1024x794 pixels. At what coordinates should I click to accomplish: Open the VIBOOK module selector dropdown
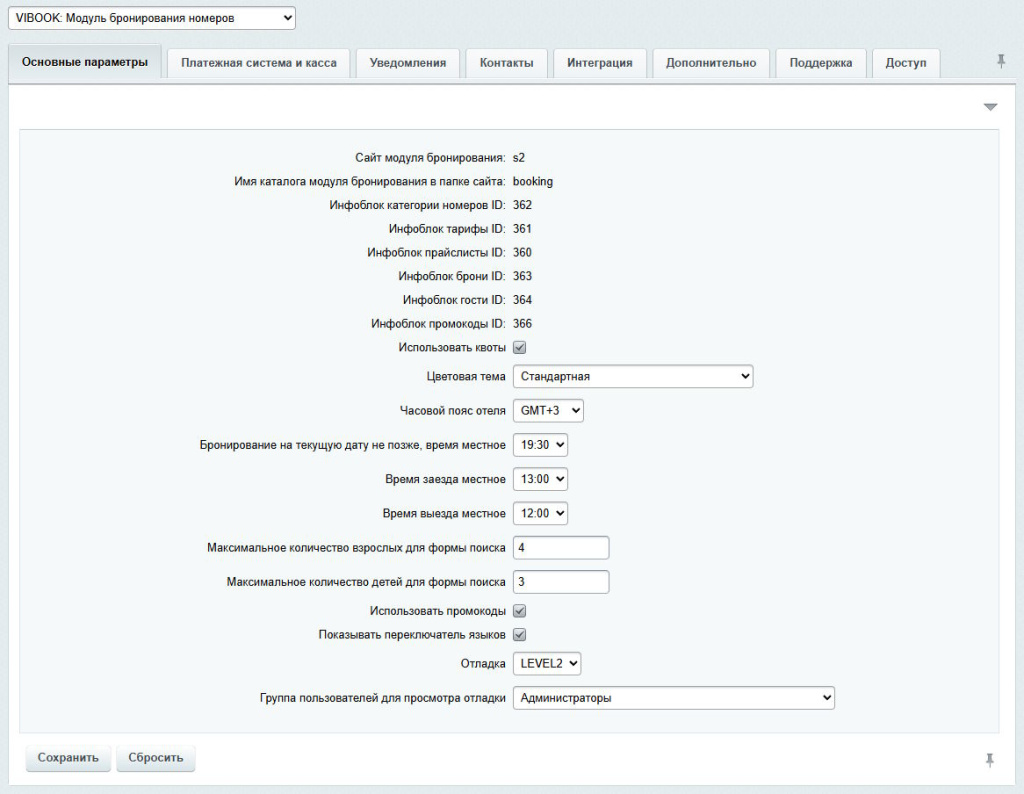(152, 17)
